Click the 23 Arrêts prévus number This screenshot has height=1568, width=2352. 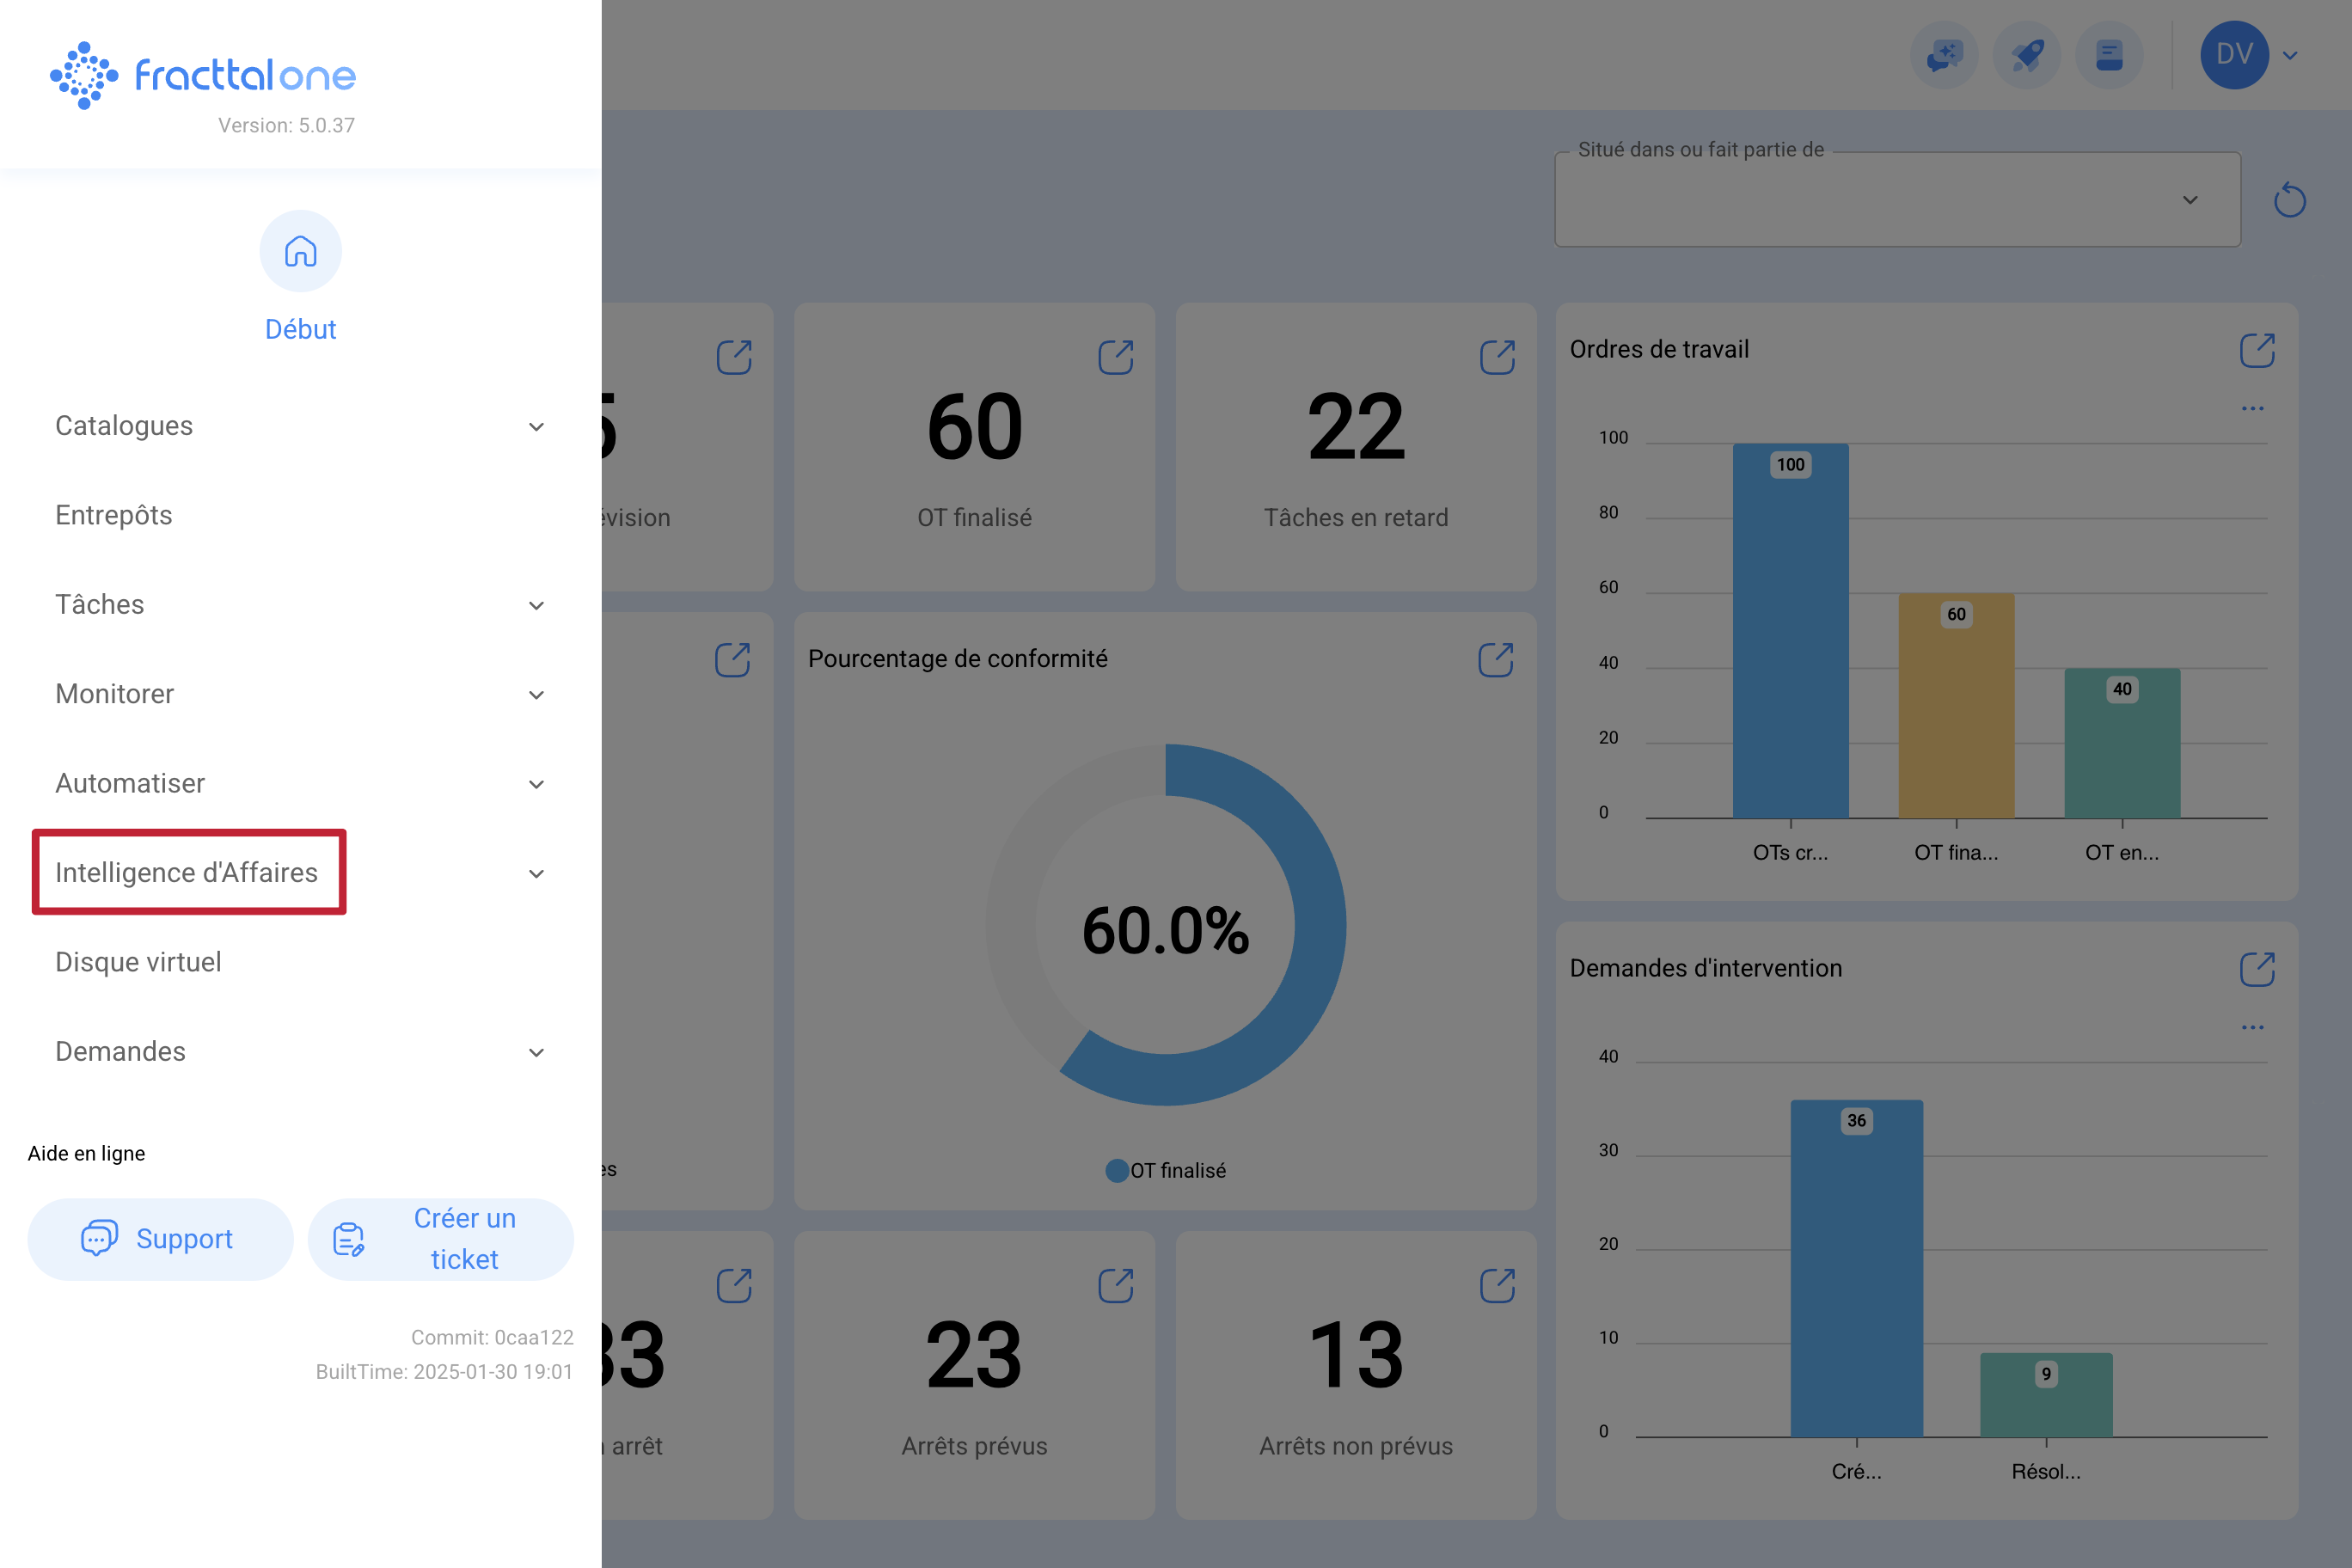point(975,1356)
